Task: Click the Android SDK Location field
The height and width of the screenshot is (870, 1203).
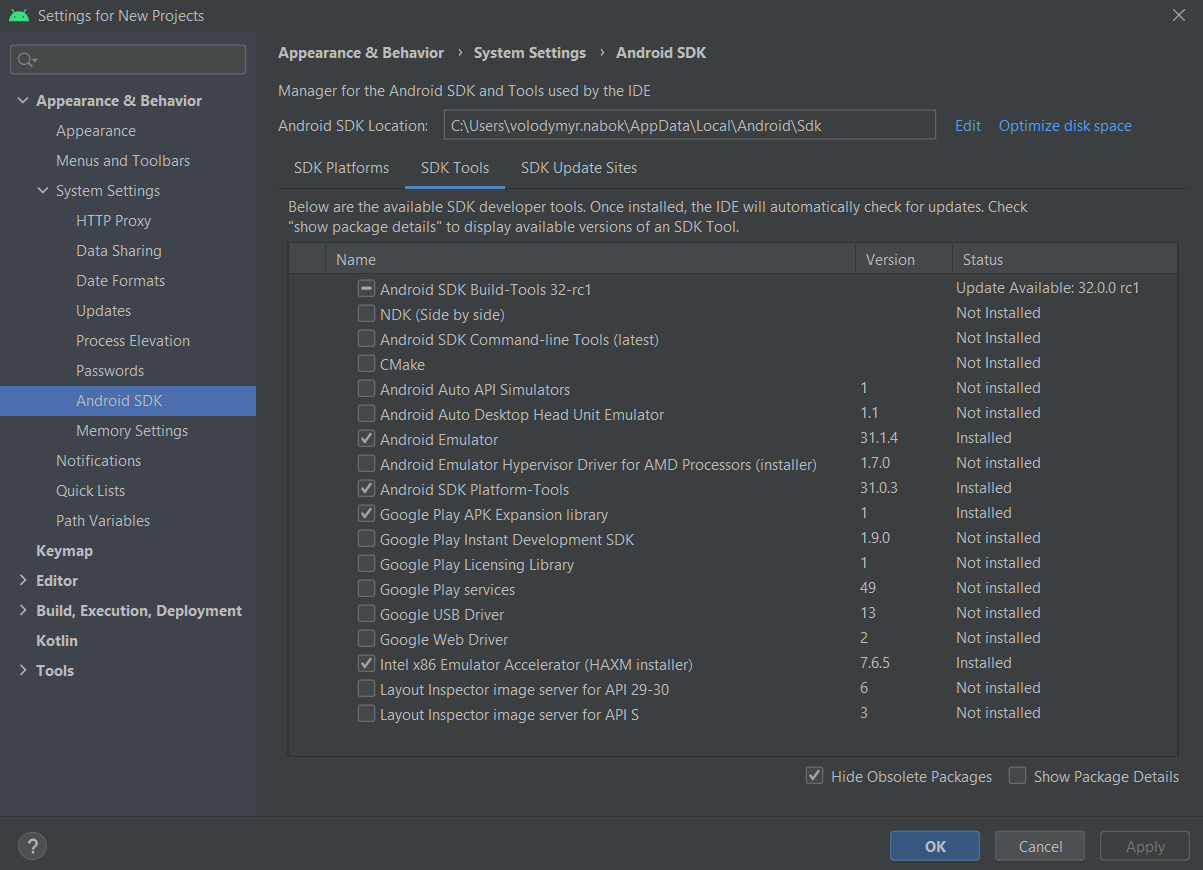Action: [689, 126]
